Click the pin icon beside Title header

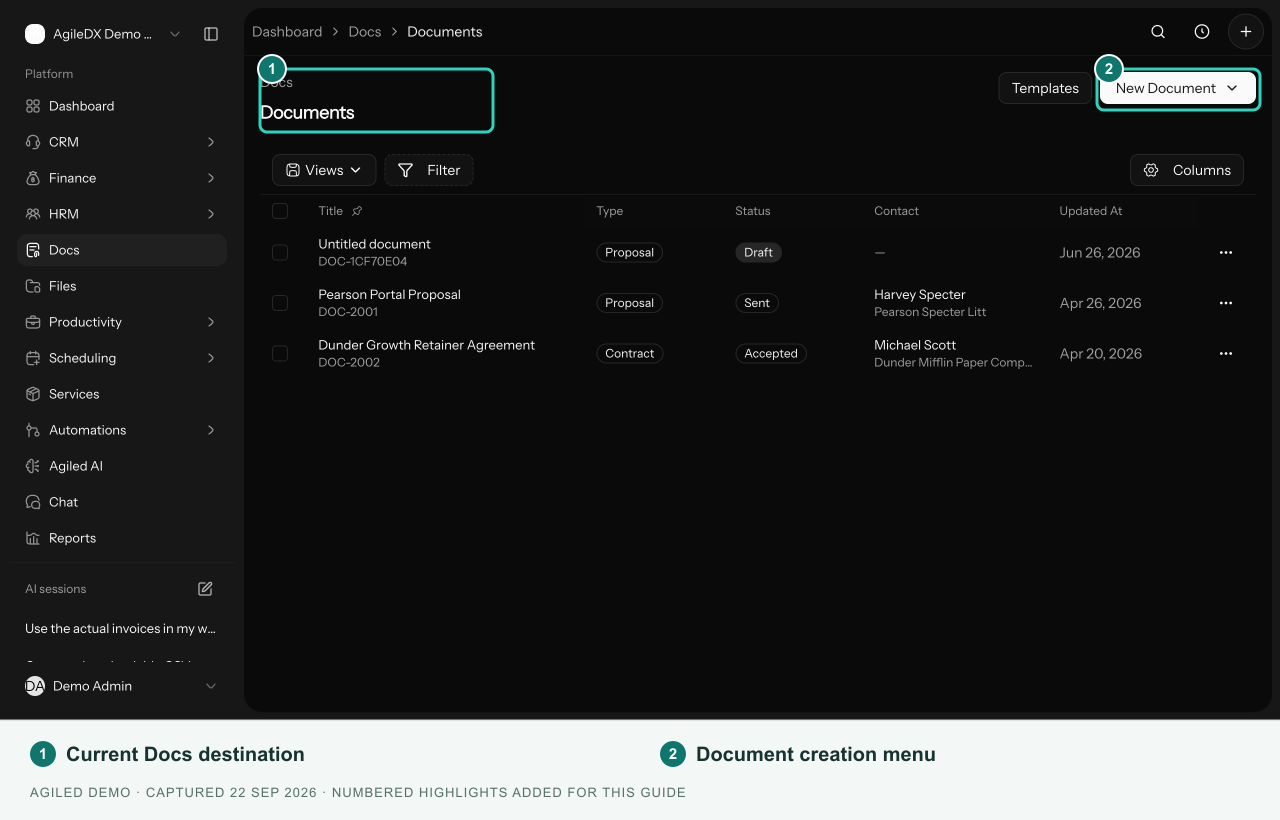click(x=357, y=211)
